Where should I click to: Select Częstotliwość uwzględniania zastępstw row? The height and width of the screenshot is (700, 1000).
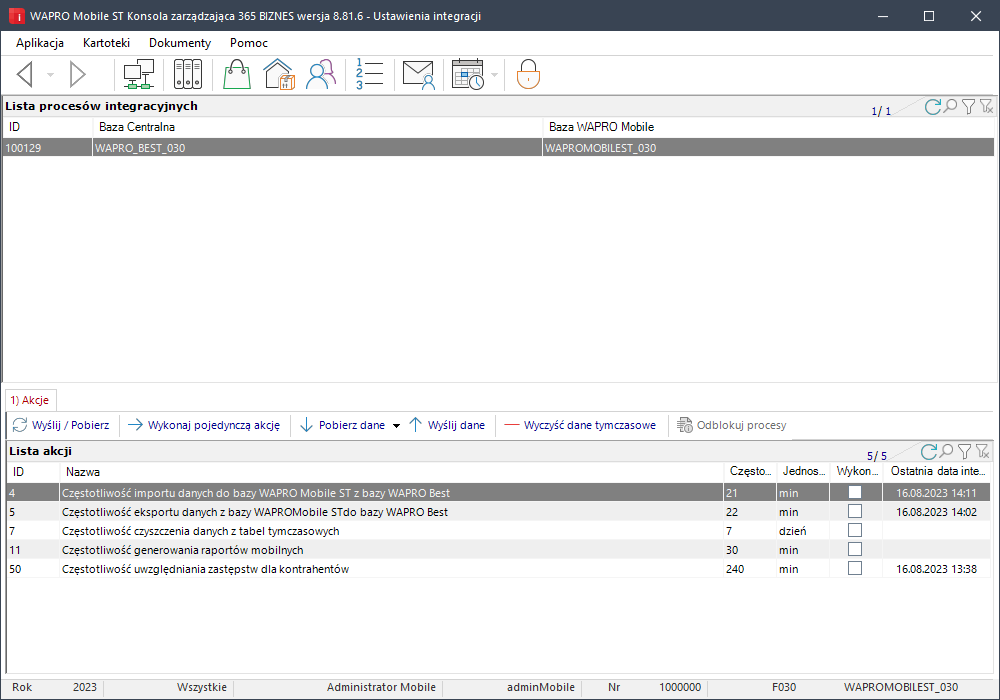point(498,569)
